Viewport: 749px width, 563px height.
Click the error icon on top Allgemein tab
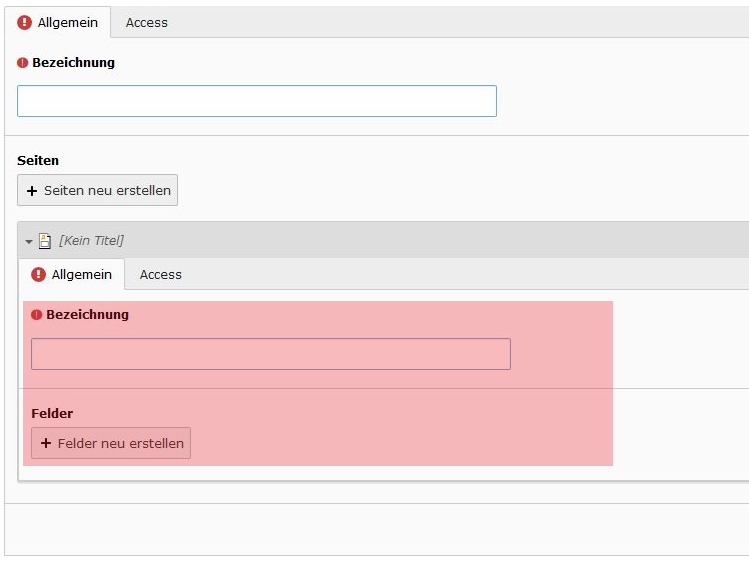pyautogui.click(x=25, y=22)
